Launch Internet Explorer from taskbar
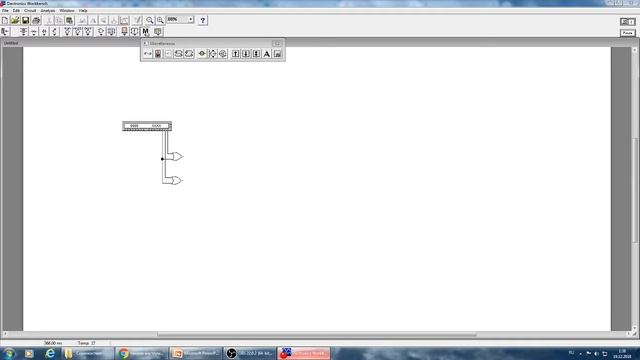The image size is (640, 360). pyautogui.click(x=50, y=353)
